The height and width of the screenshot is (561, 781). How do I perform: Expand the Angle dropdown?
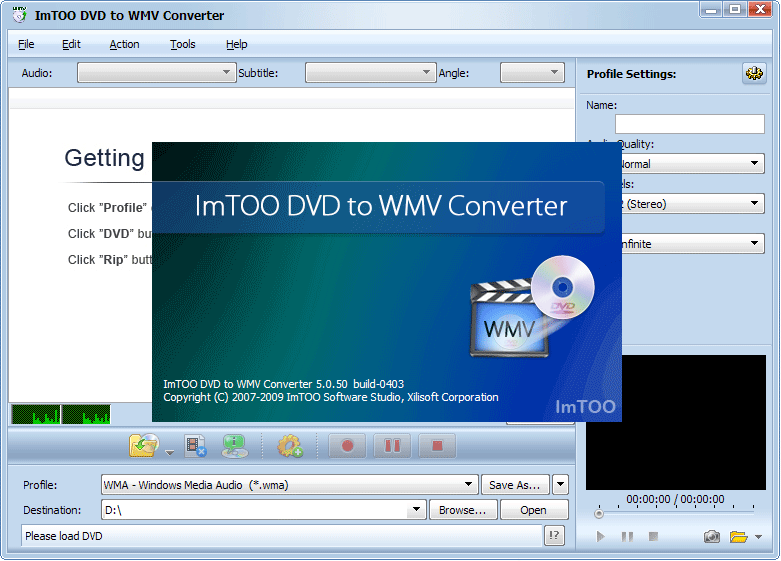click(x=532, y=72)
